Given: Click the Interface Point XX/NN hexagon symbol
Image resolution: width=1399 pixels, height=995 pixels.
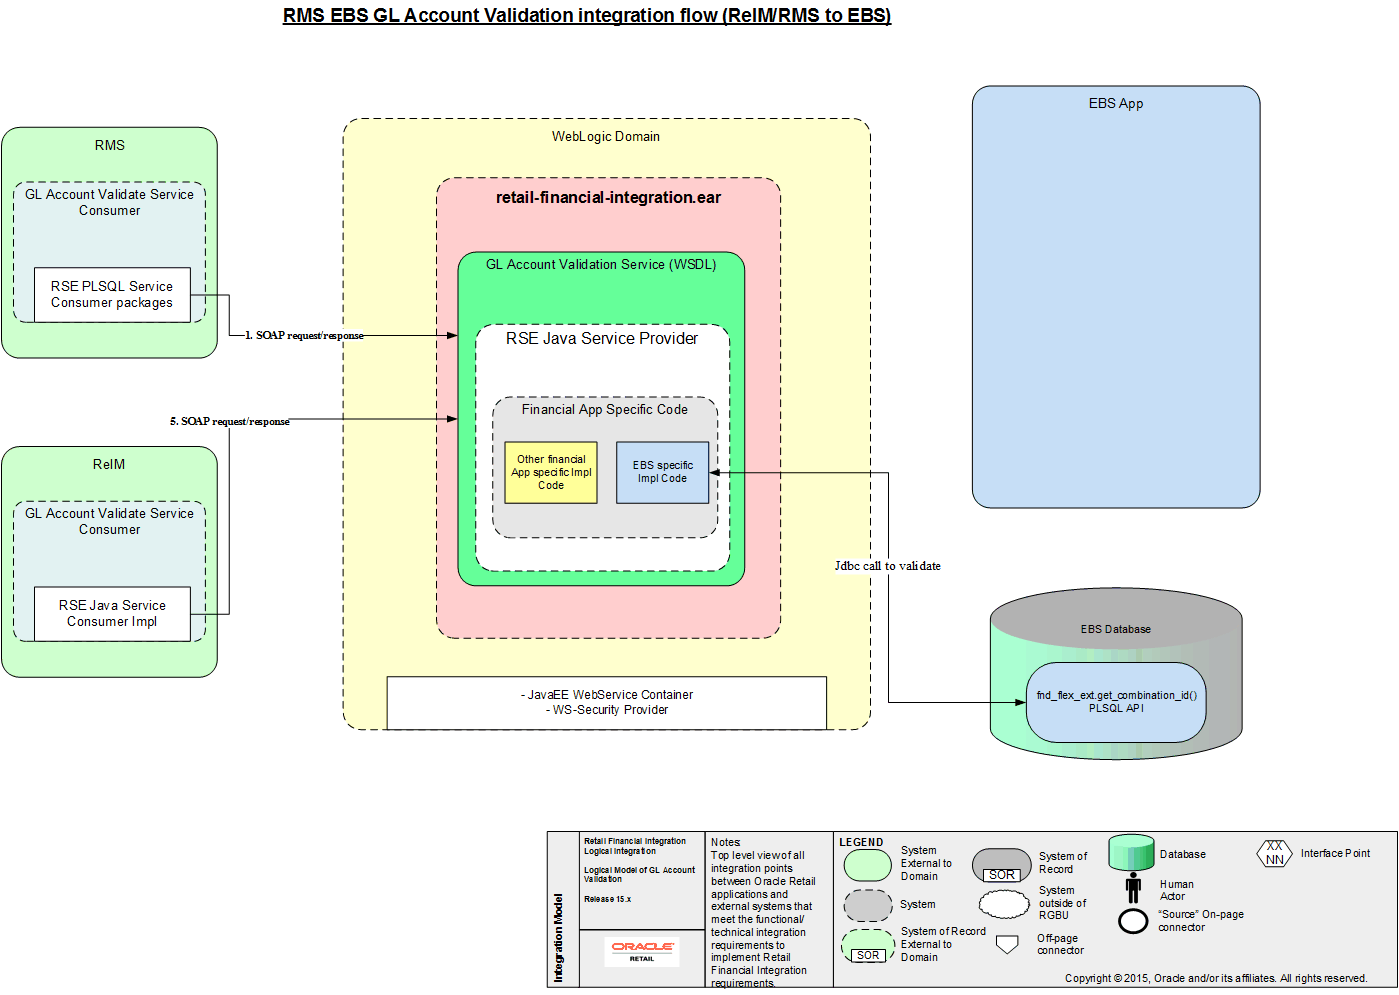Looking at the screenshot, I should [1273, 853].
